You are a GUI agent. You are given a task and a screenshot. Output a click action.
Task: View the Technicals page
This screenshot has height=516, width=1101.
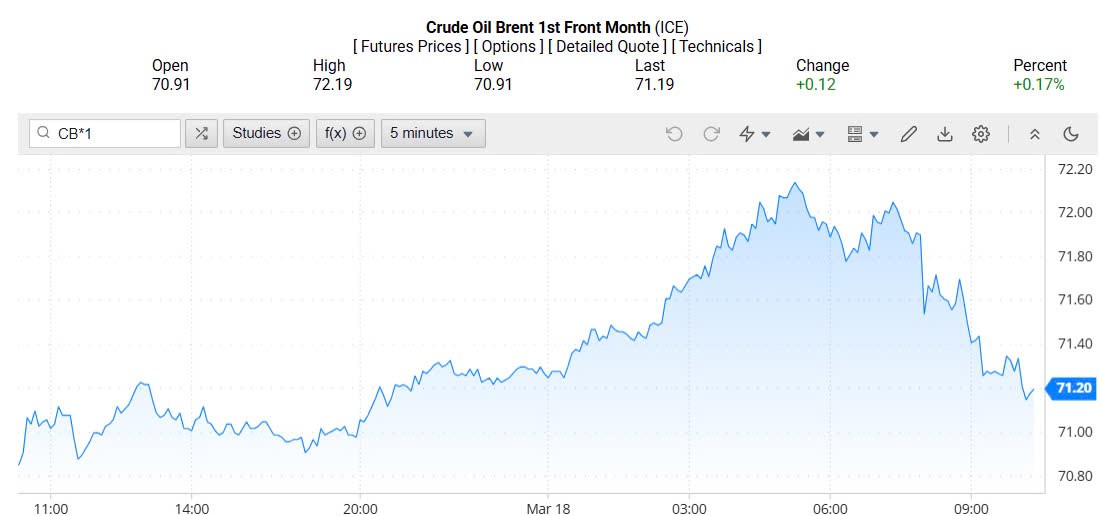click(x=716, y=46)
